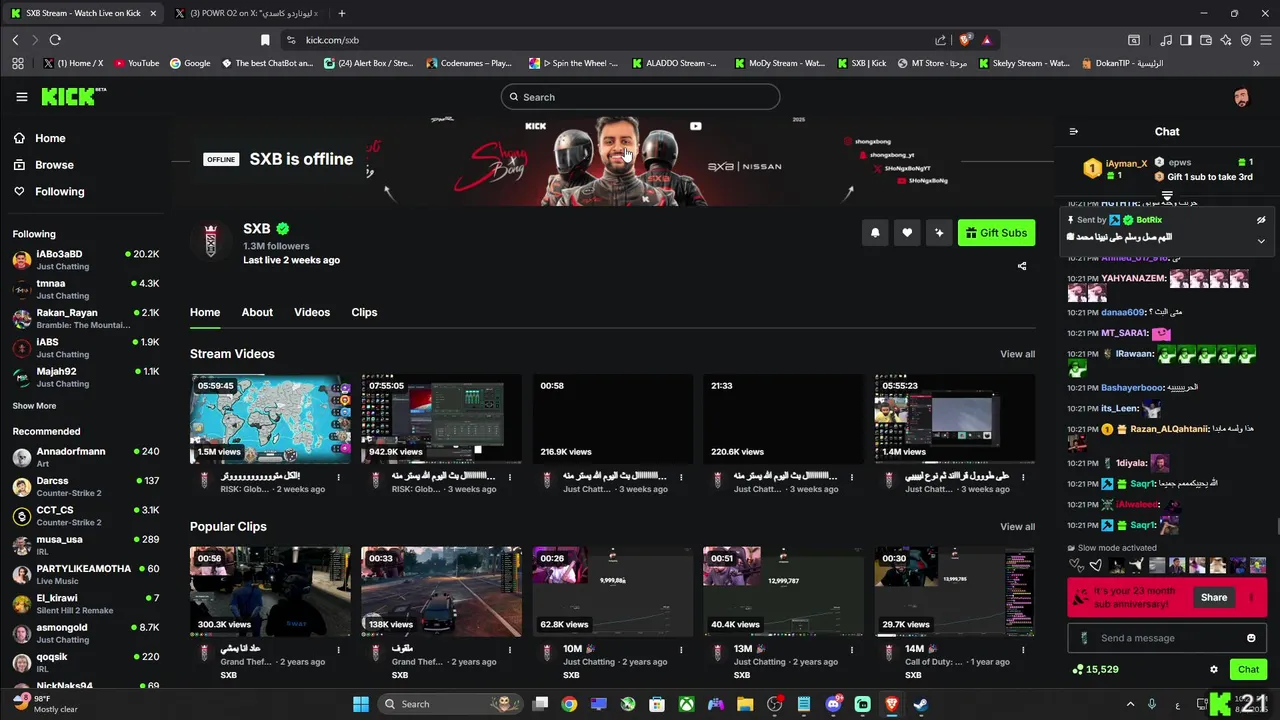Open a new browser tab
The image size is (1280, 720).
tap(342, 13)
